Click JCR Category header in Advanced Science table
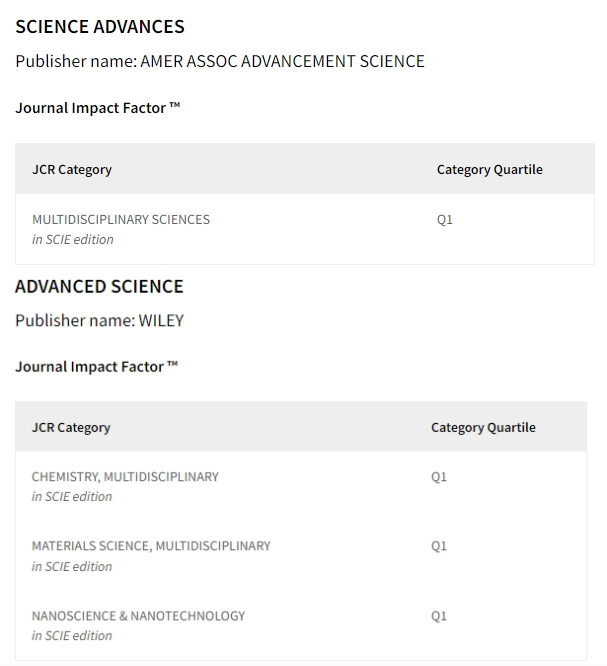Screen dimensions: 607x666 (x=71, y=427)
